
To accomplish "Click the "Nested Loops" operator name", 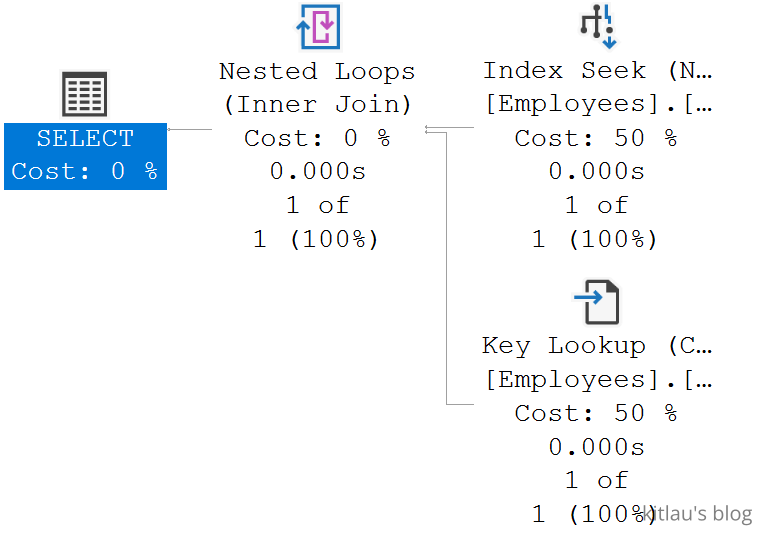I will pyautogui.click(x=317, y=71).
